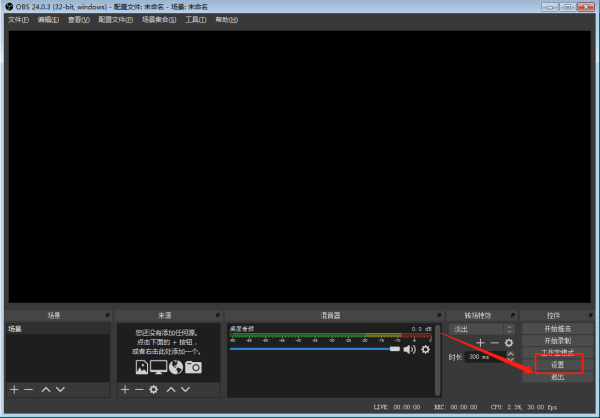Open the 工具(T) menu
600x418 pixels.
tap(196, 20)
